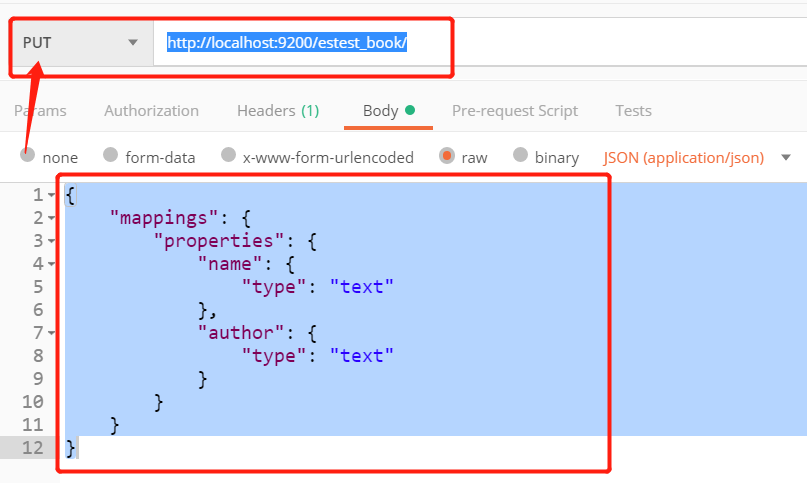Collapse the name block on line 4
The height and width of the screenshot is (483, 807).
coord(51,264)
